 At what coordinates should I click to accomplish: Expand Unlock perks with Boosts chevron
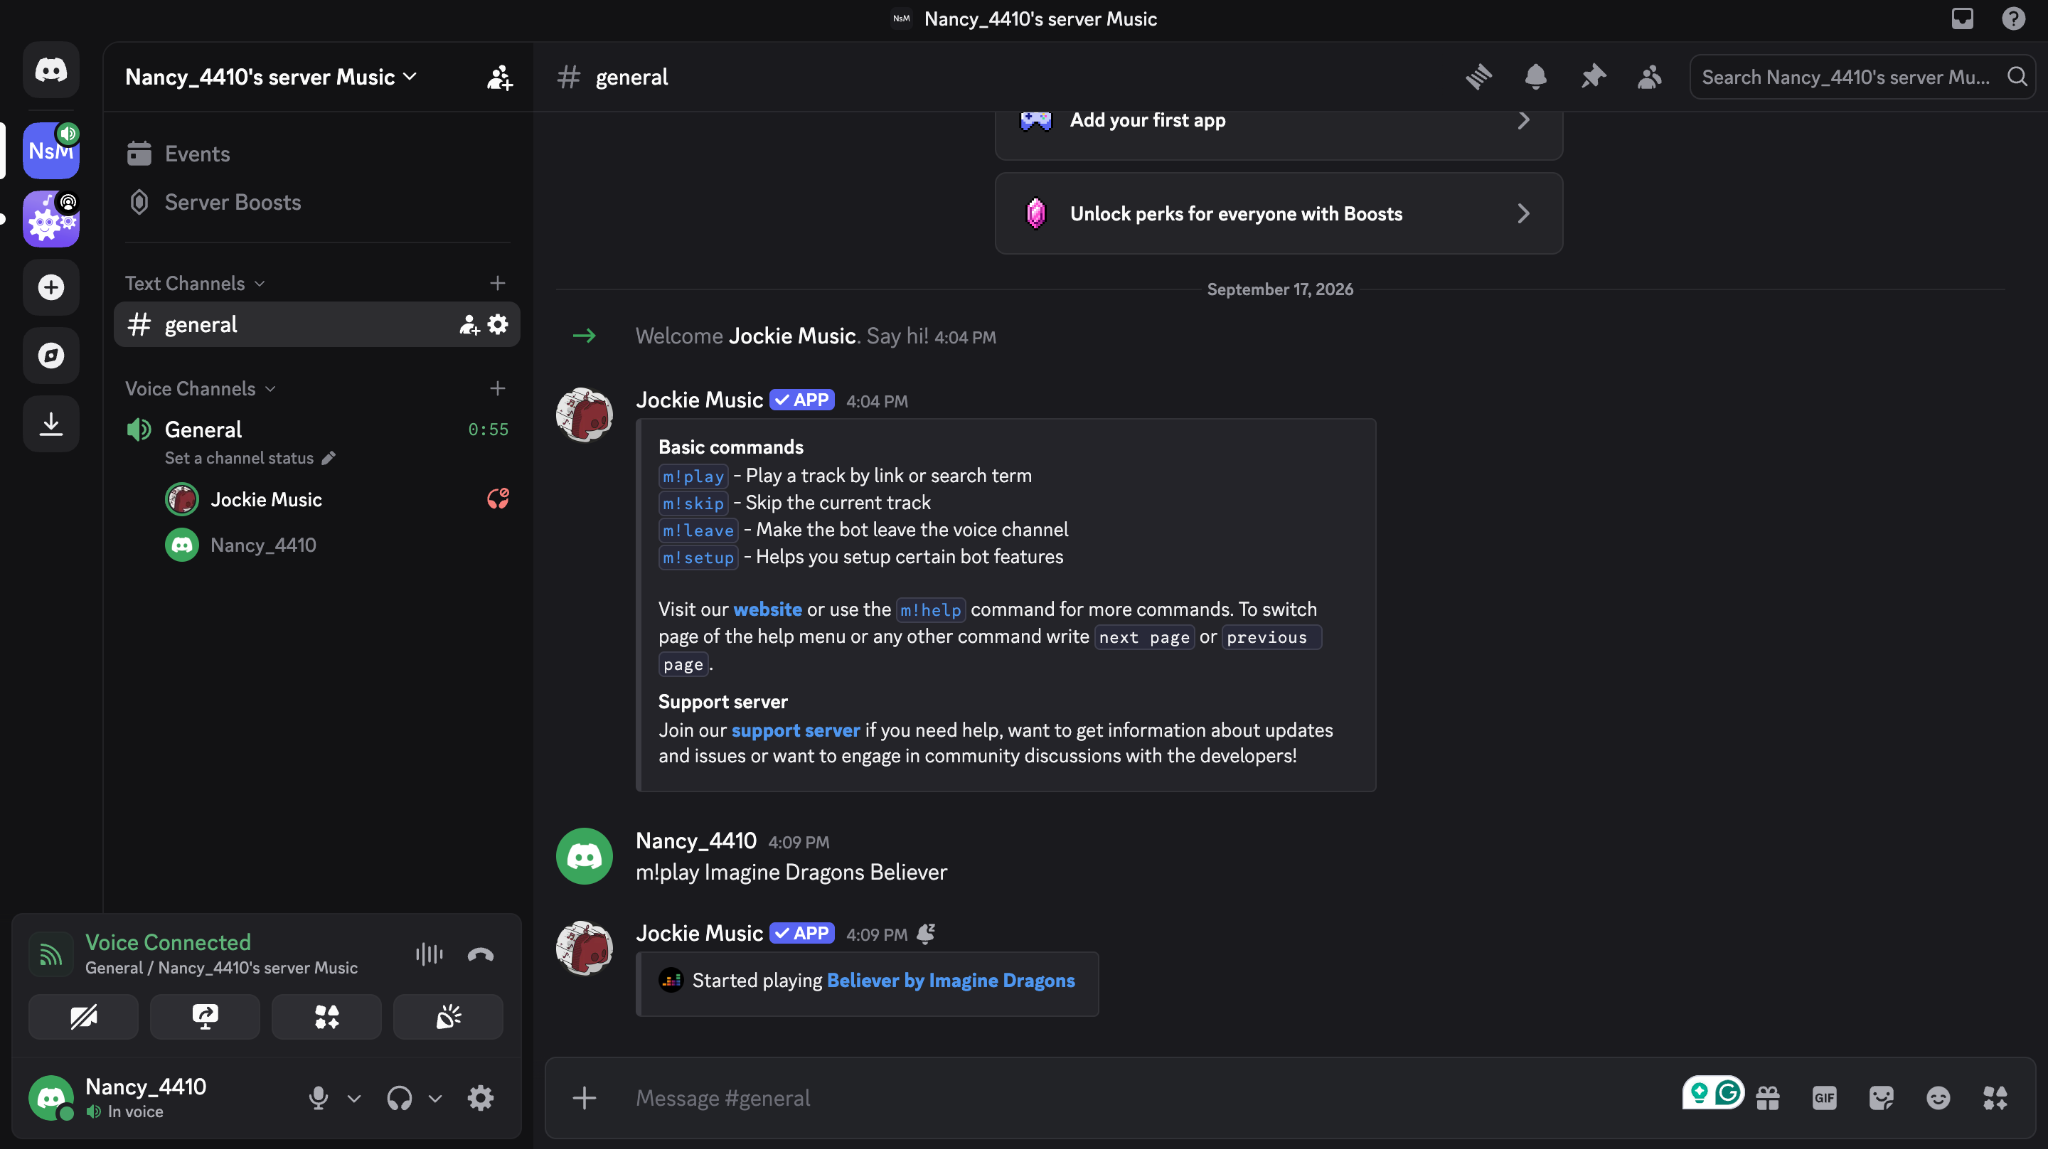[x=1523, y=213]
